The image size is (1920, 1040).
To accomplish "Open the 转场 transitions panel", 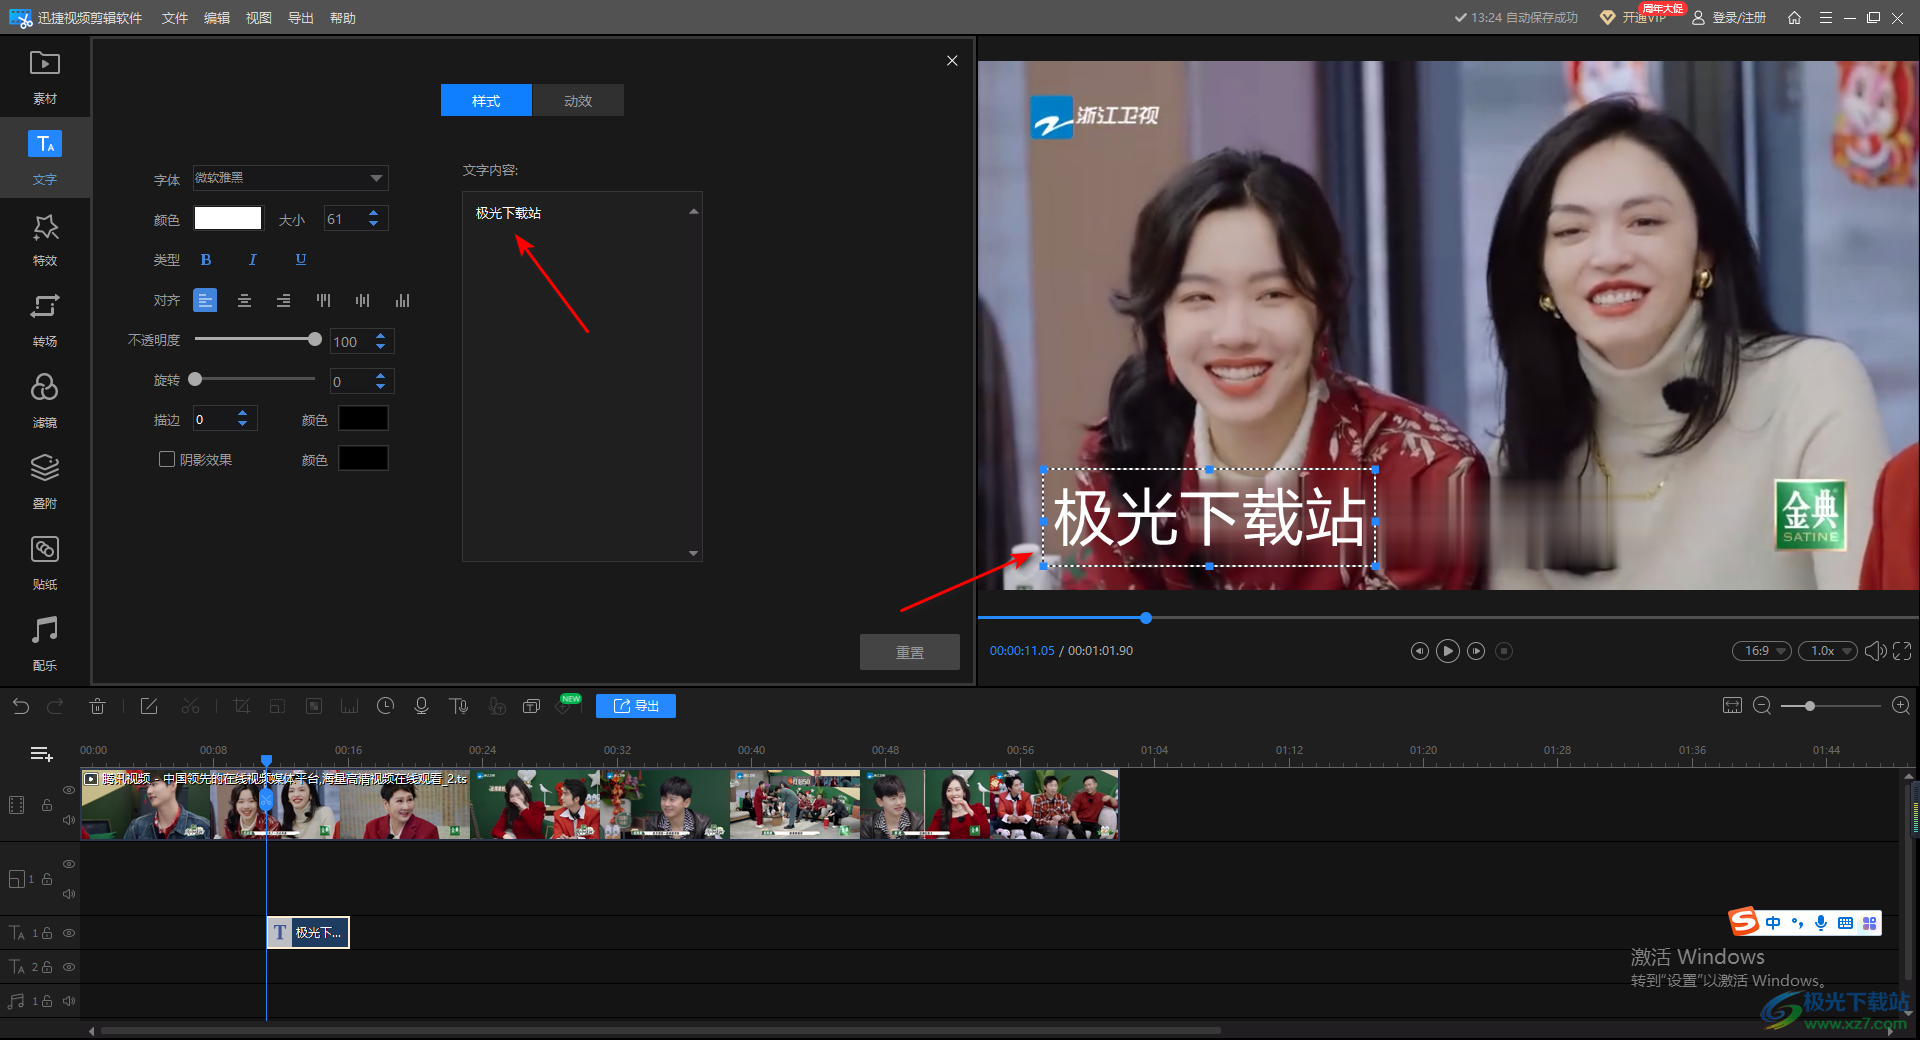I will (44, 320).
